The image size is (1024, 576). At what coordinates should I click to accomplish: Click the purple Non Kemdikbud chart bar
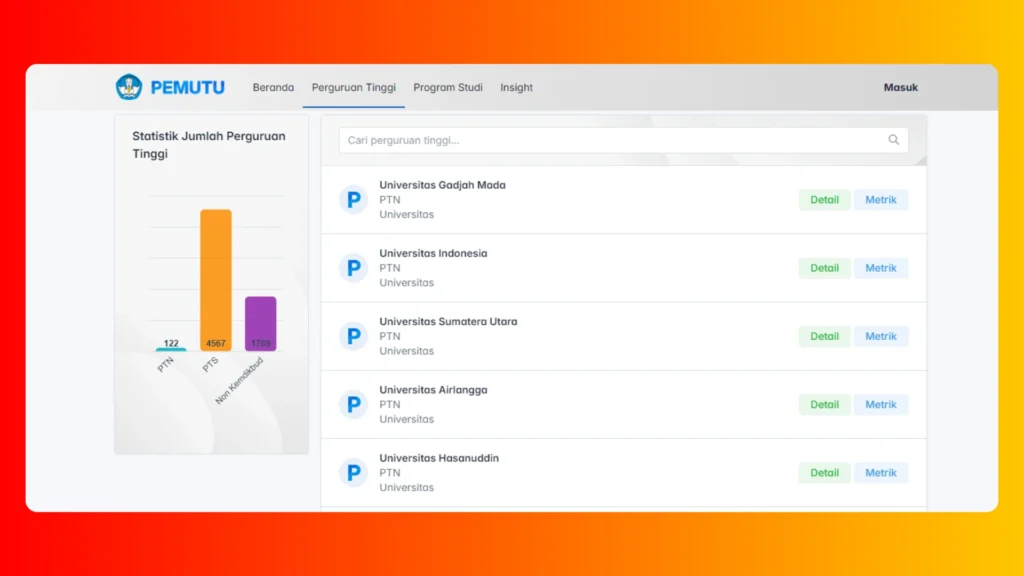[x=261, y=323]
